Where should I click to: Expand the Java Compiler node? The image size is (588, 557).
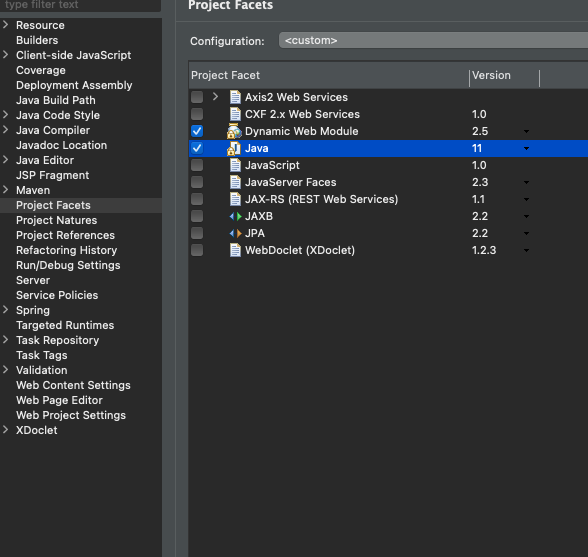[6, 130]
